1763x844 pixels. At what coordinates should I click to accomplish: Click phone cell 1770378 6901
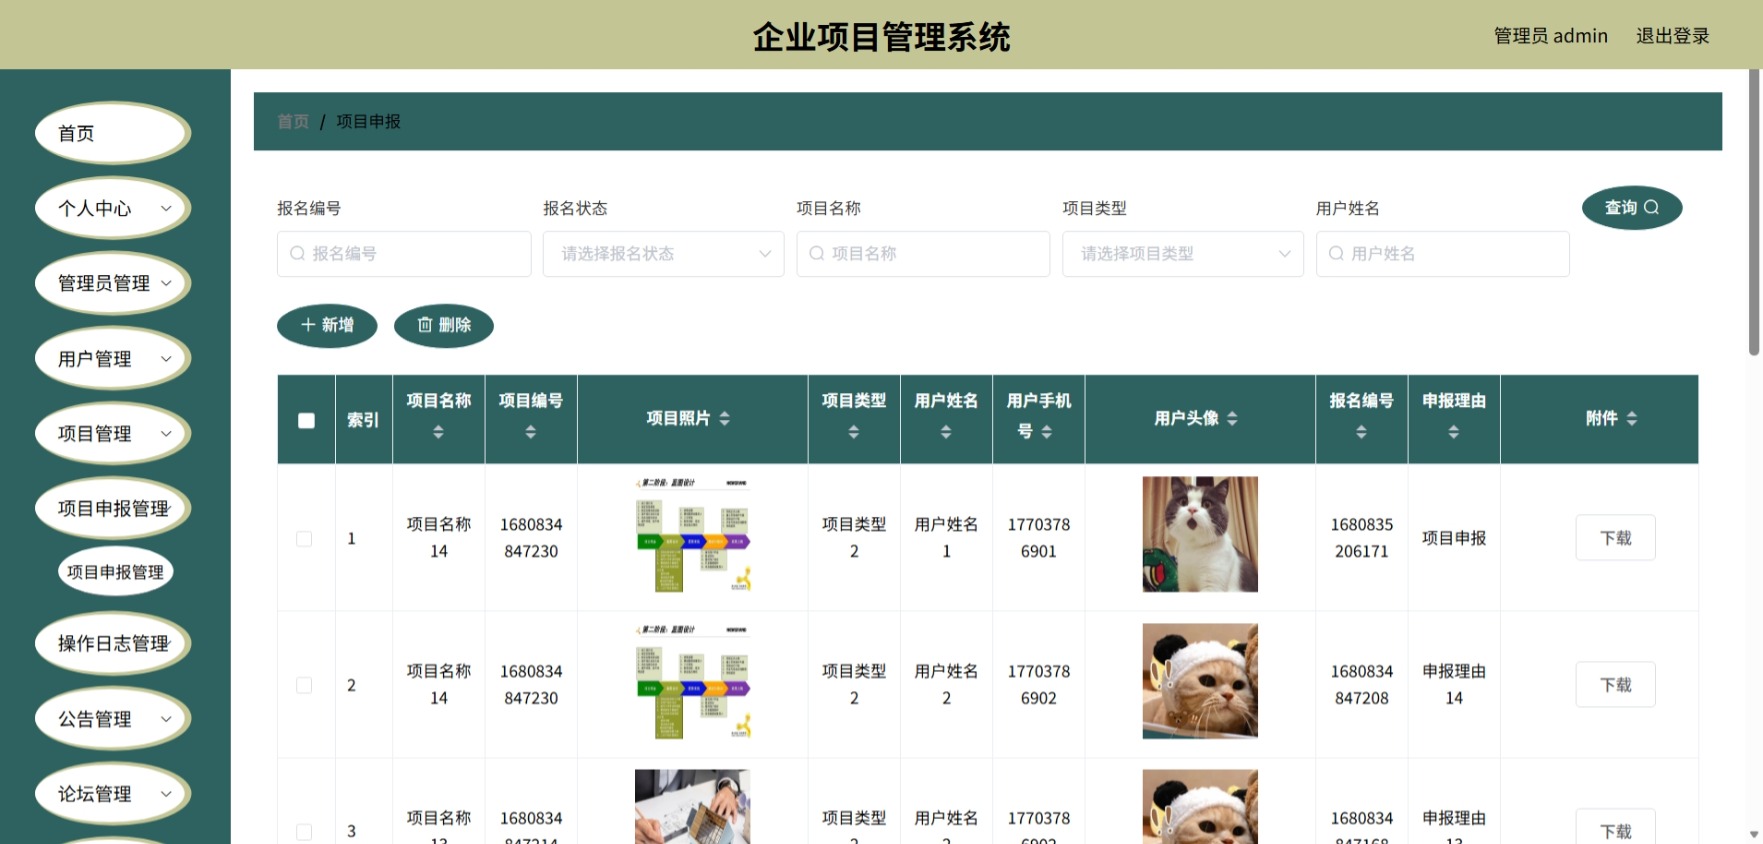pyautogui.click(x=1039, y=538)
